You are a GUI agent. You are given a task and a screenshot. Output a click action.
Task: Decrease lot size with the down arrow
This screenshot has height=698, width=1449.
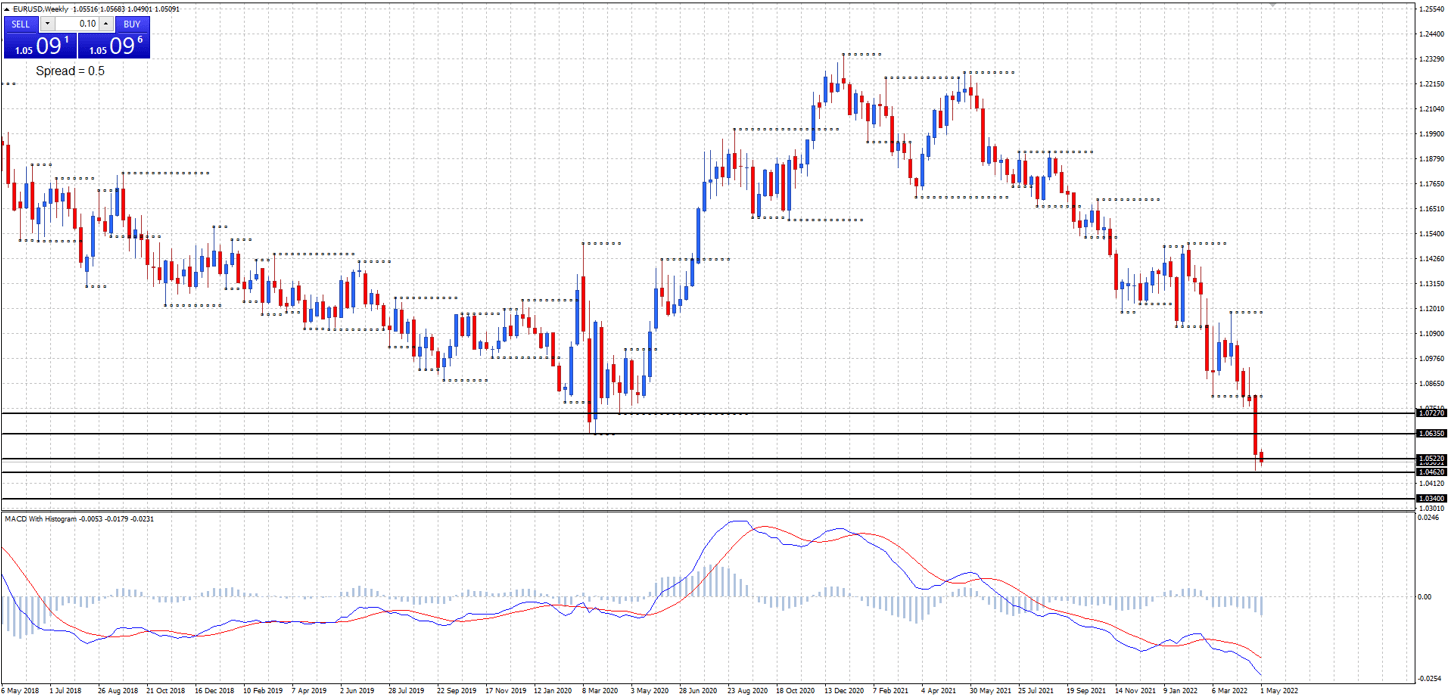click(46, 23)
